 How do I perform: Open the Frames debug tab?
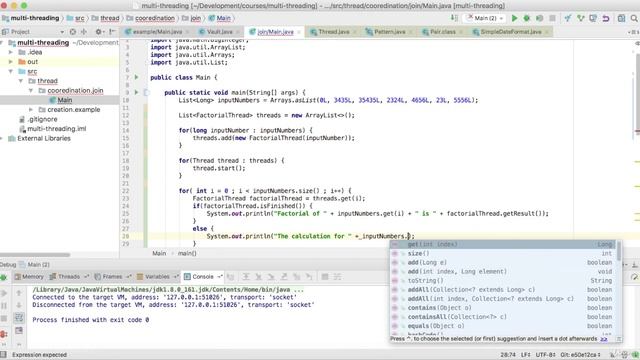(112, 277)
